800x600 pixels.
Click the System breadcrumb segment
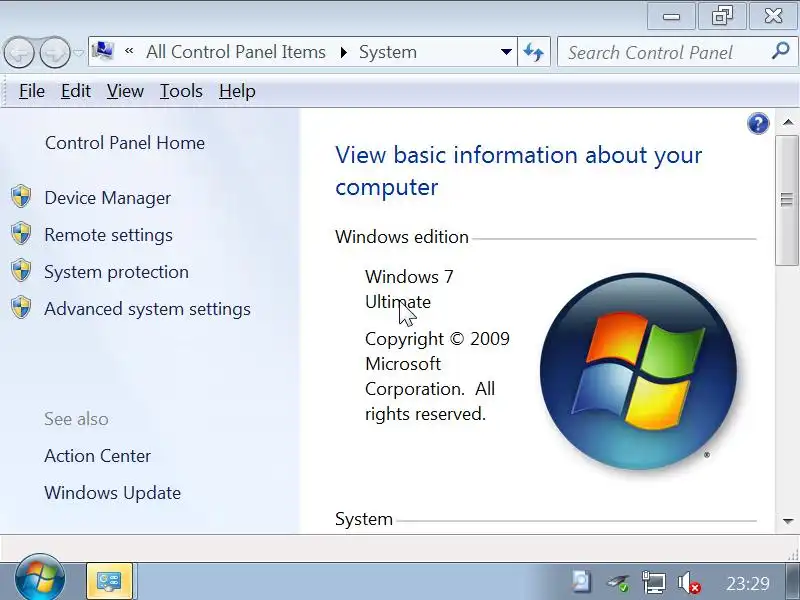pos(388,52)
